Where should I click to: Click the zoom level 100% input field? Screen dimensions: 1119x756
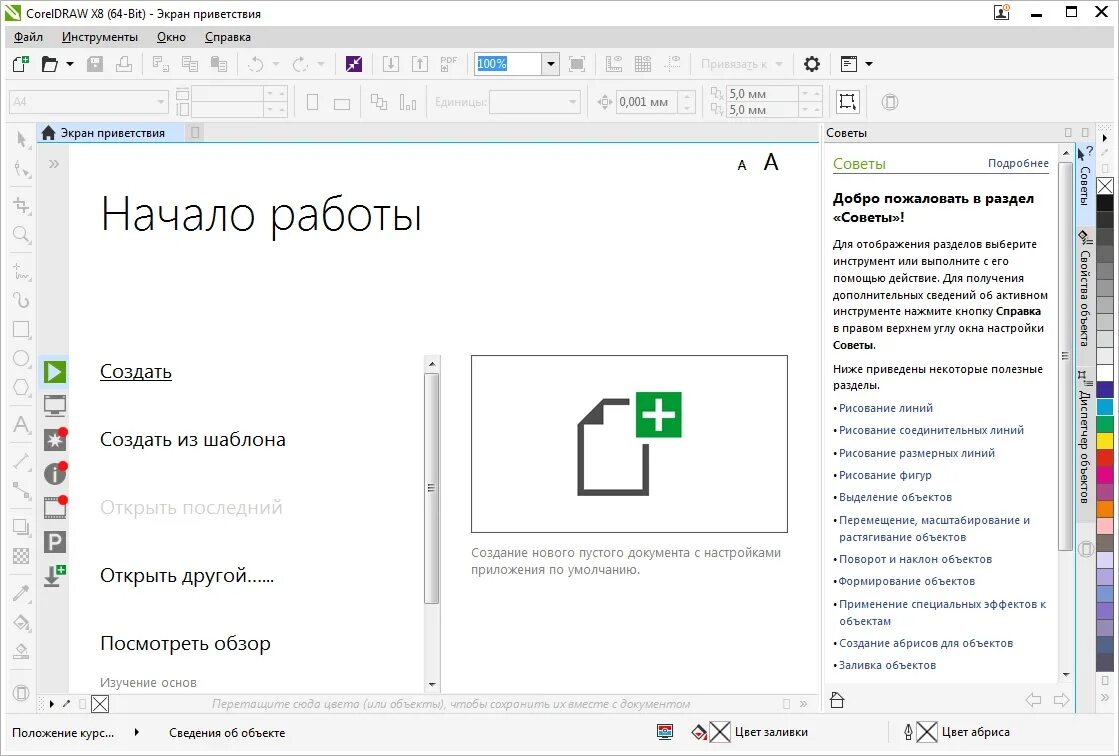click(508, 64)
